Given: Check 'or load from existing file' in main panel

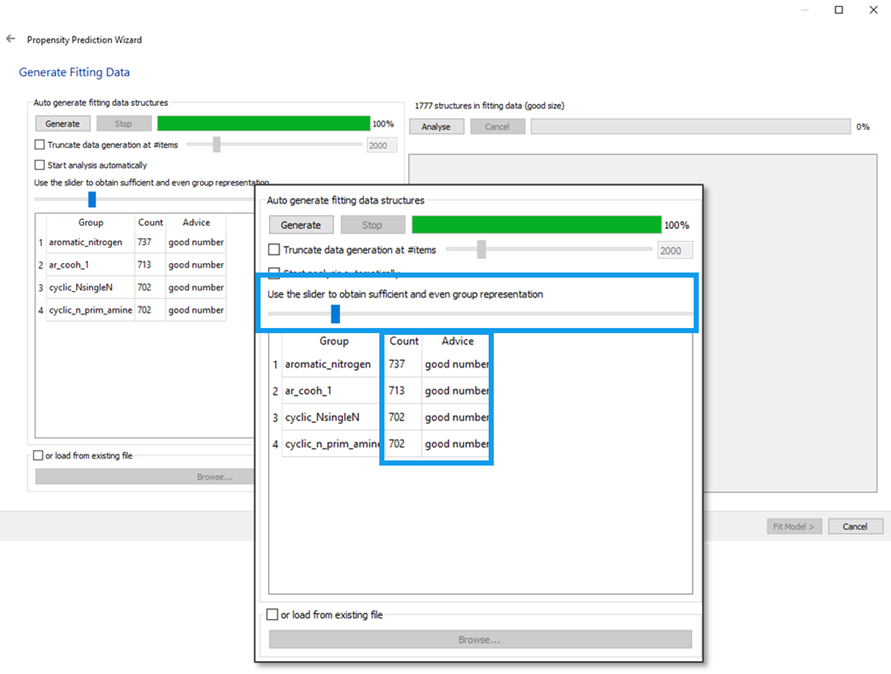Looking at the screenshot, I should [39, 456].
